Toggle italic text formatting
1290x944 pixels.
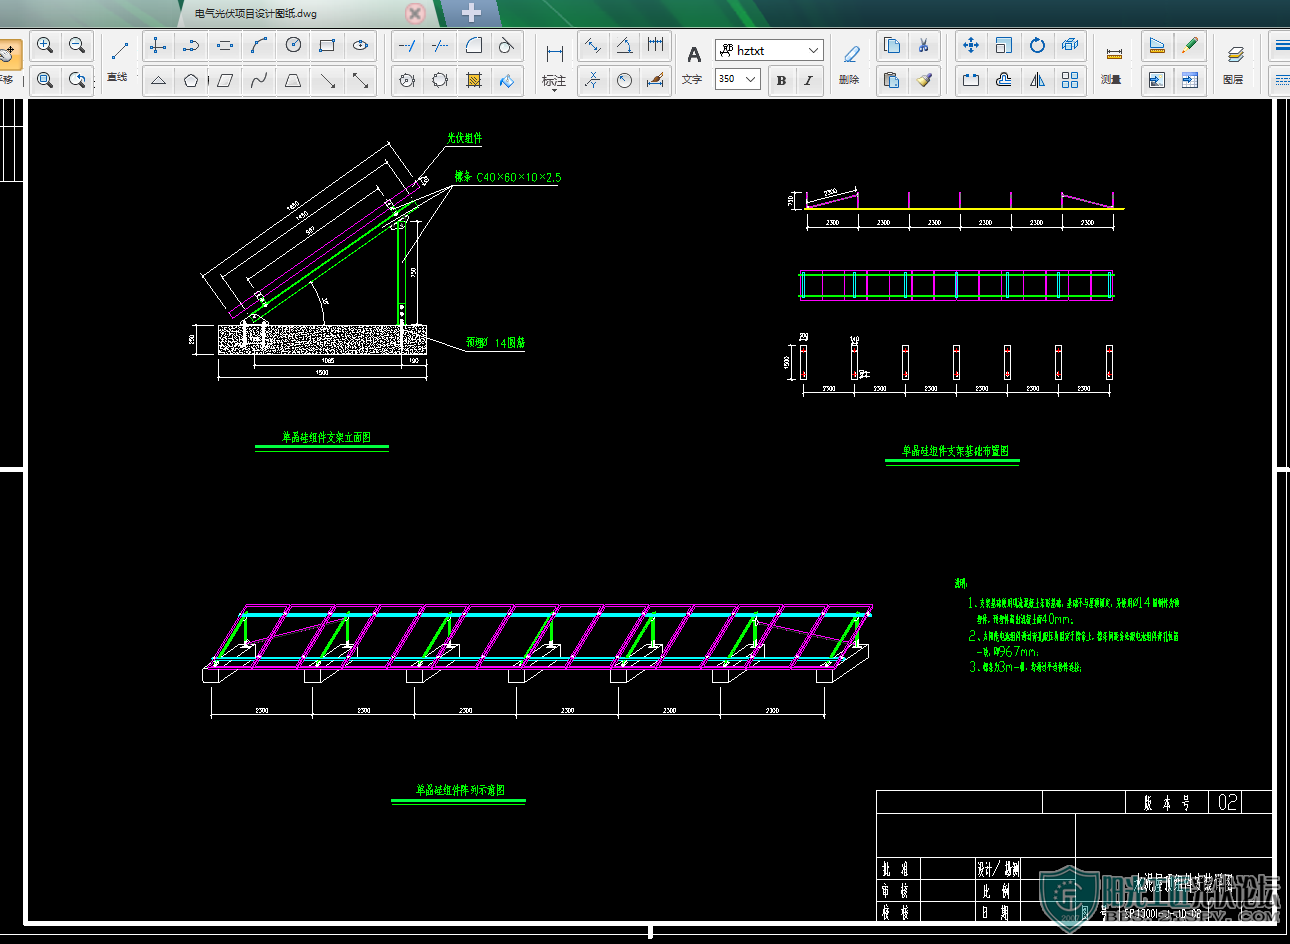click(808, 80)
